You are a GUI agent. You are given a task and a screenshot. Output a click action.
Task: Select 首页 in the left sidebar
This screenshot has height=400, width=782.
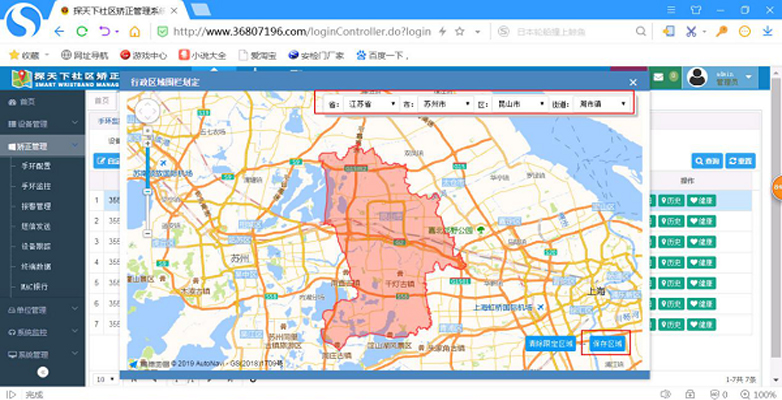click(x=28, y=102)
